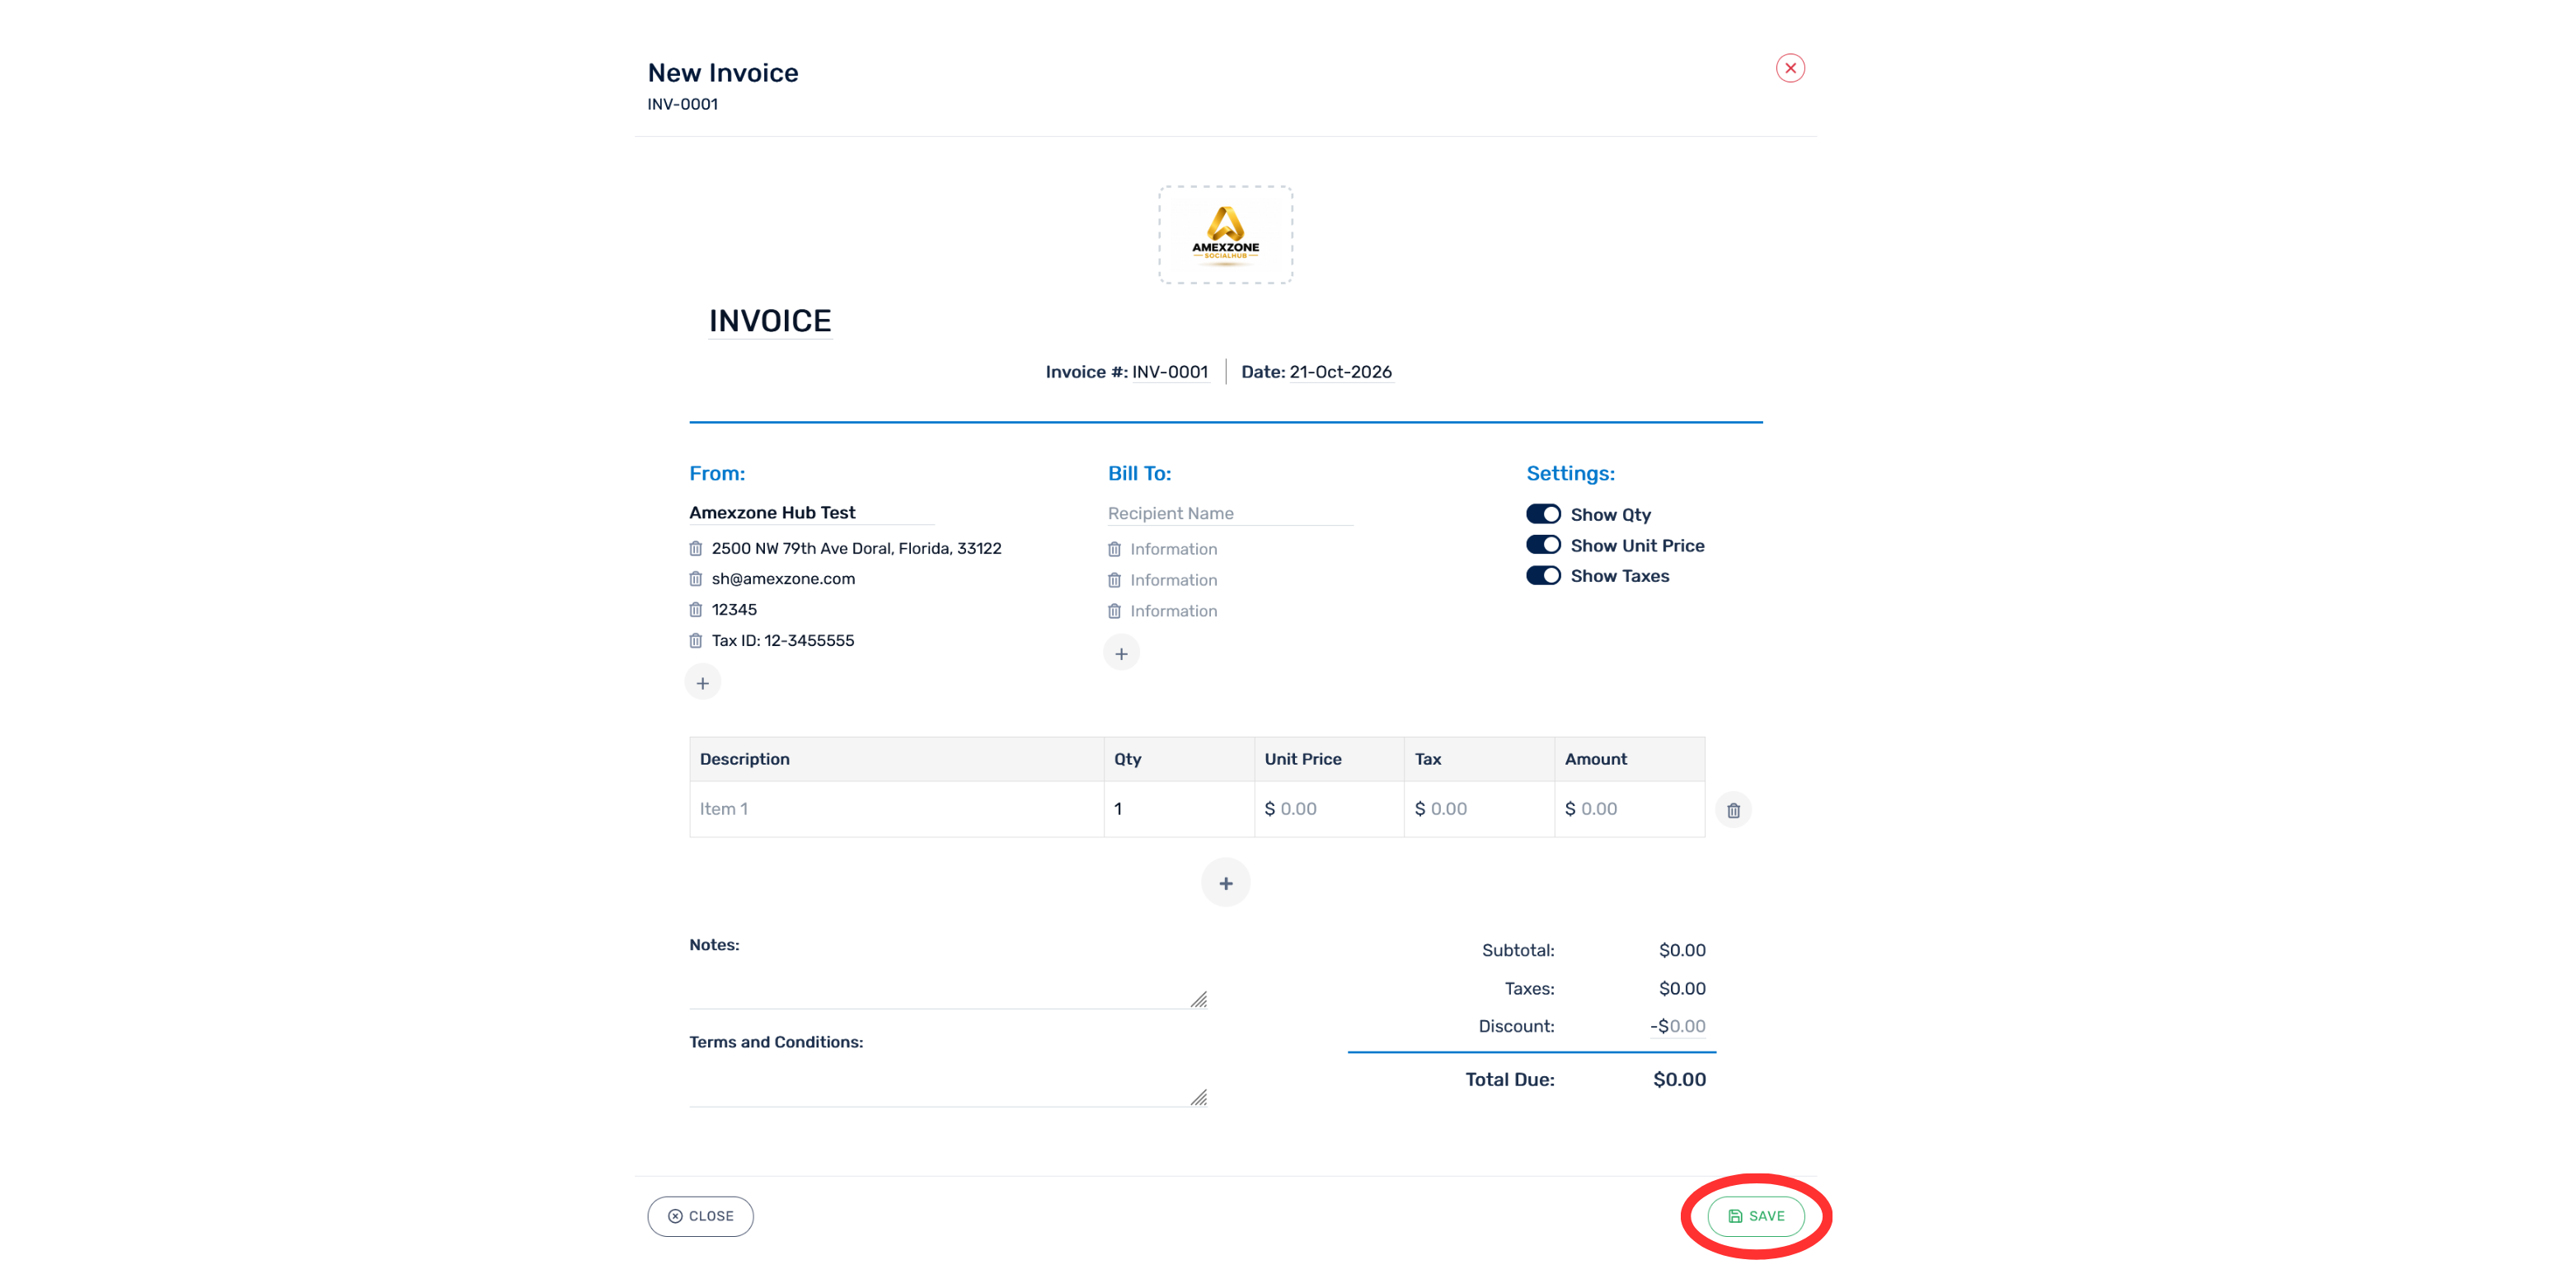Click the Item 1 description field
Screen dimensions: 2576x1288
click(x=897, y=809)
